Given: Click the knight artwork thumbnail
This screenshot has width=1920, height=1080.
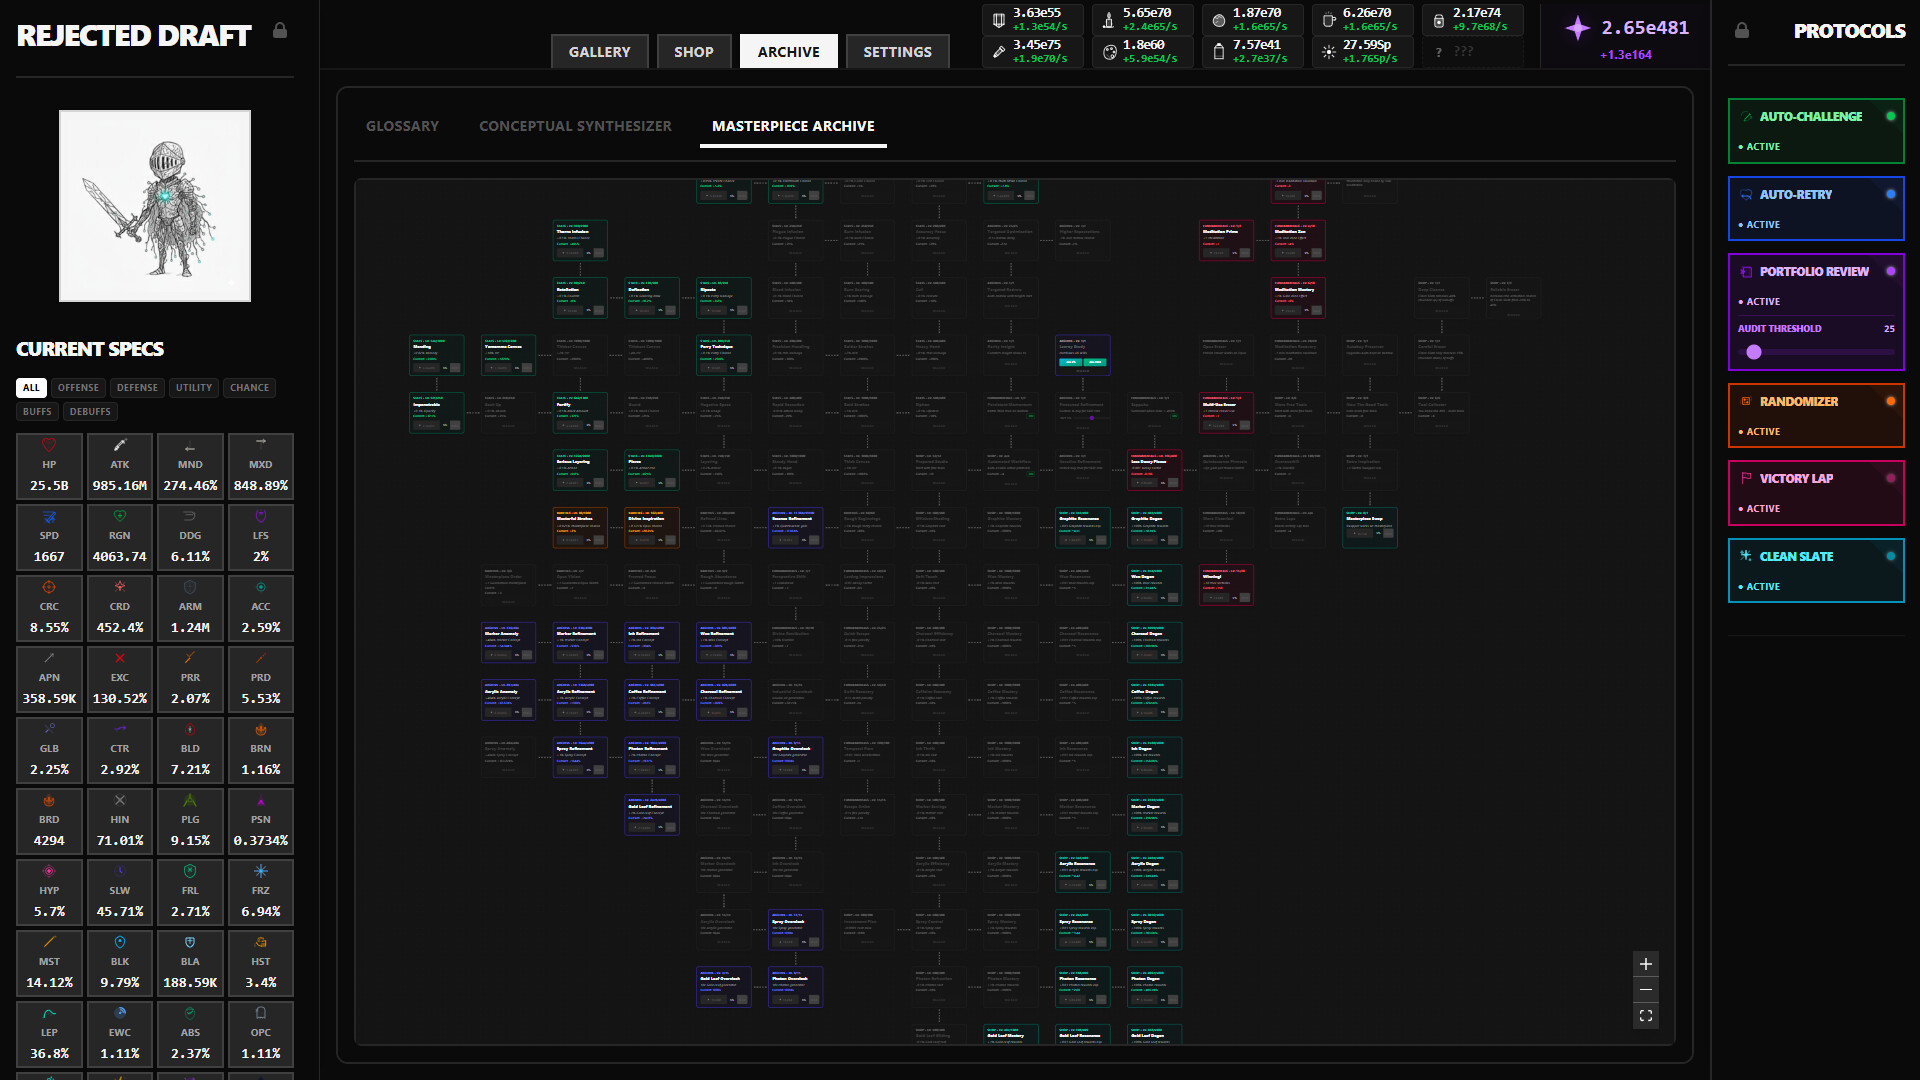Looking at the screenshot, I should 155,206.
